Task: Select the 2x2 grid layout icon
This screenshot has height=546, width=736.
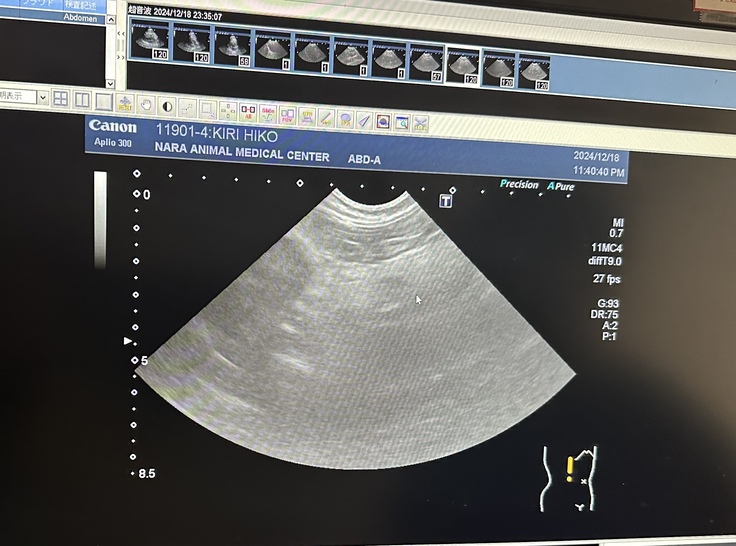Action: click(x=61, y=98)
